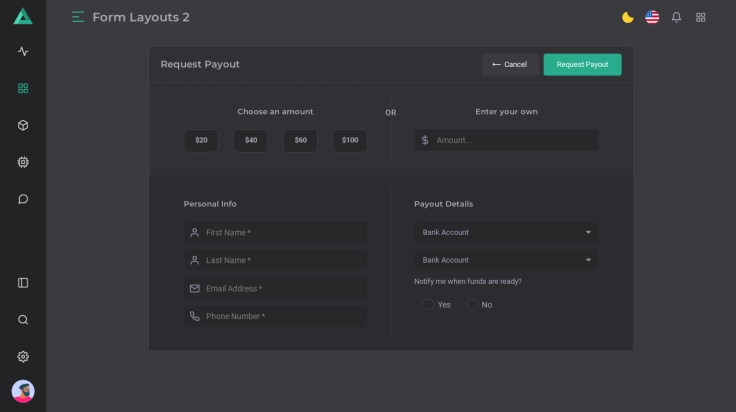Click the notification bell icon

[676, 17]
